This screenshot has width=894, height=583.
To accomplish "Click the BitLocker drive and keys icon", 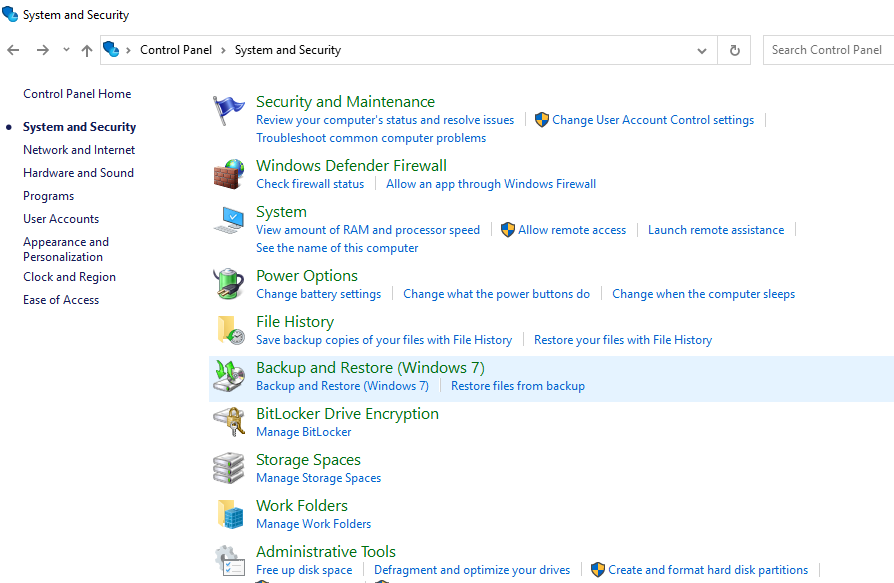I will (229, 422).
